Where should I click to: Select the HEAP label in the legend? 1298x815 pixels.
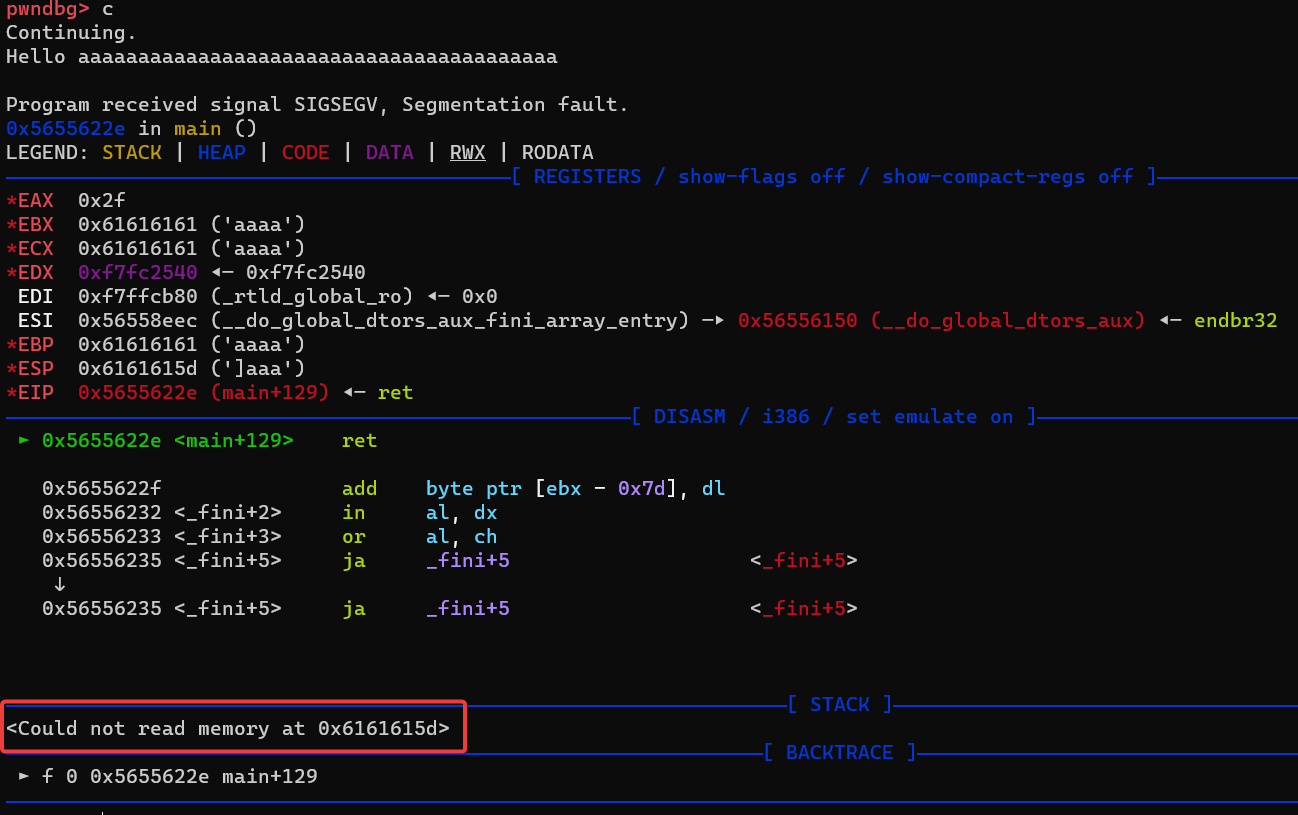[221, 153]
